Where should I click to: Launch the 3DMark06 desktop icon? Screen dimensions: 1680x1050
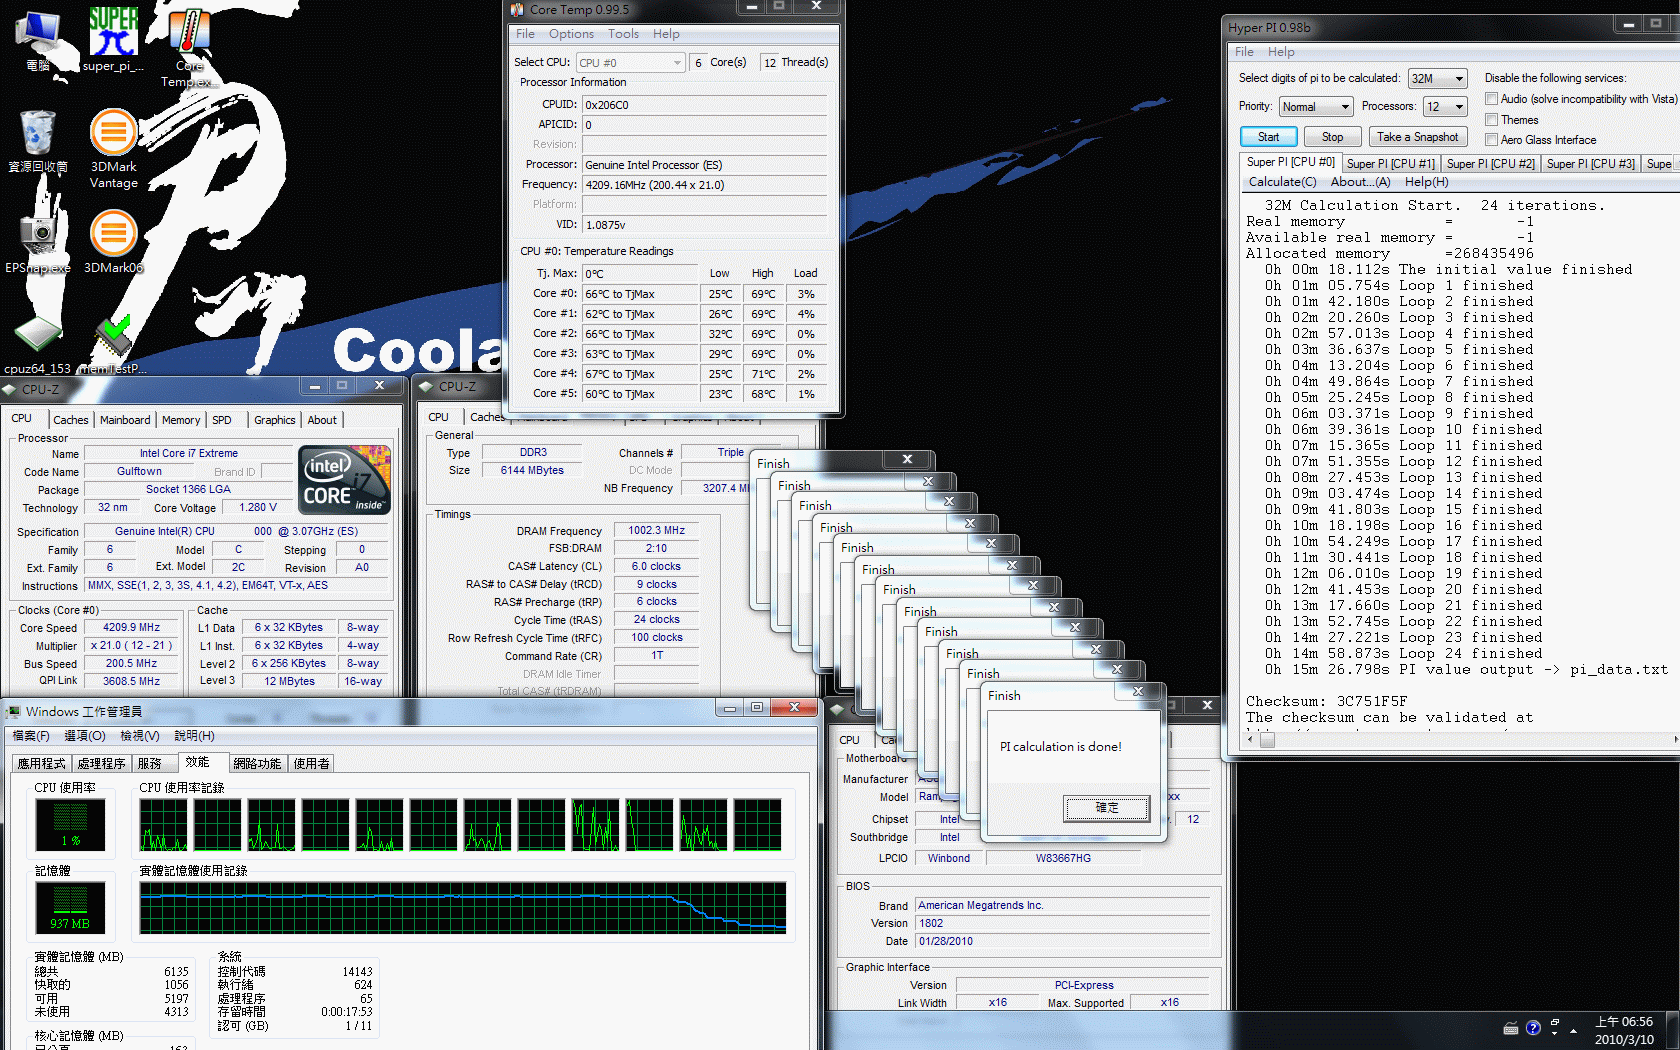(x=114, y=241)
